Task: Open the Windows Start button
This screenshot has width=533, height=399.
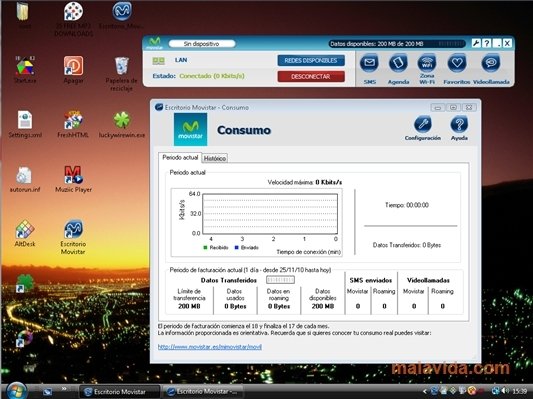Action: (x=16, y=391)
